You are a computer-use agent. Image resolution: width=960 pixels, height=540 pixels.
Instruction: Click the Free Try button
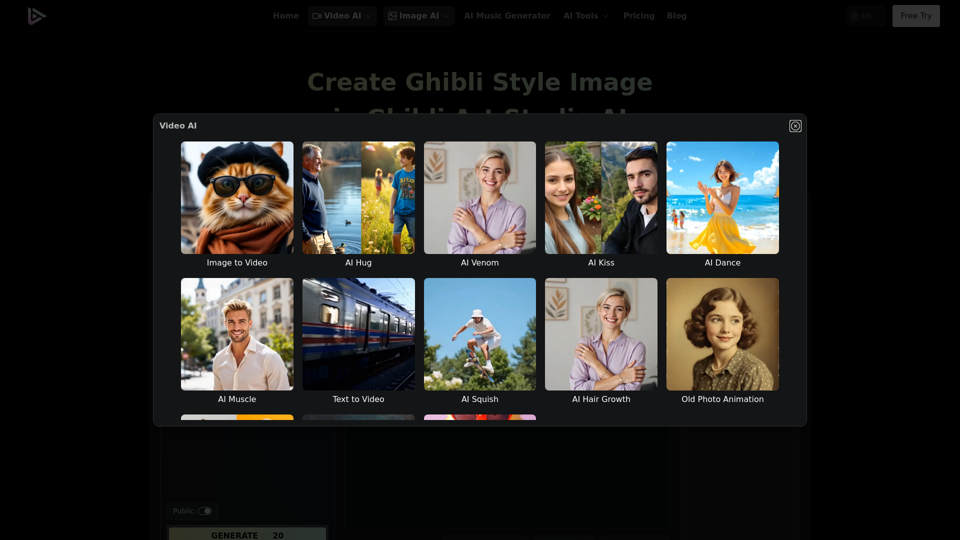pos(916,16)
